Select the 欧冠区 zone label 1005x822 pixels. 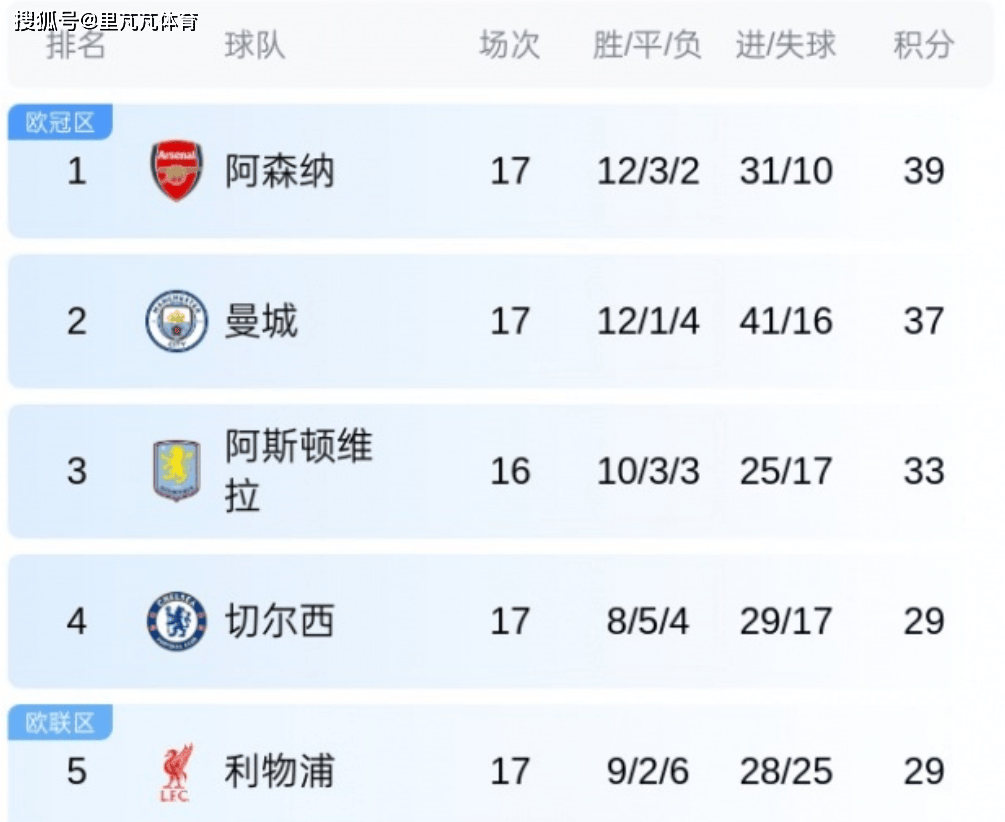(60, 123)
